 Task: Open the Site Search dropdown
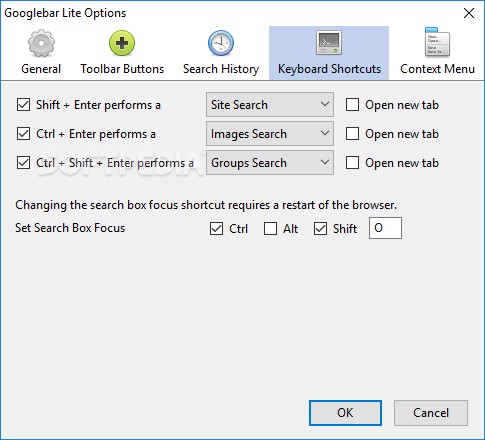pyautogui.click(x=270, y=105)
